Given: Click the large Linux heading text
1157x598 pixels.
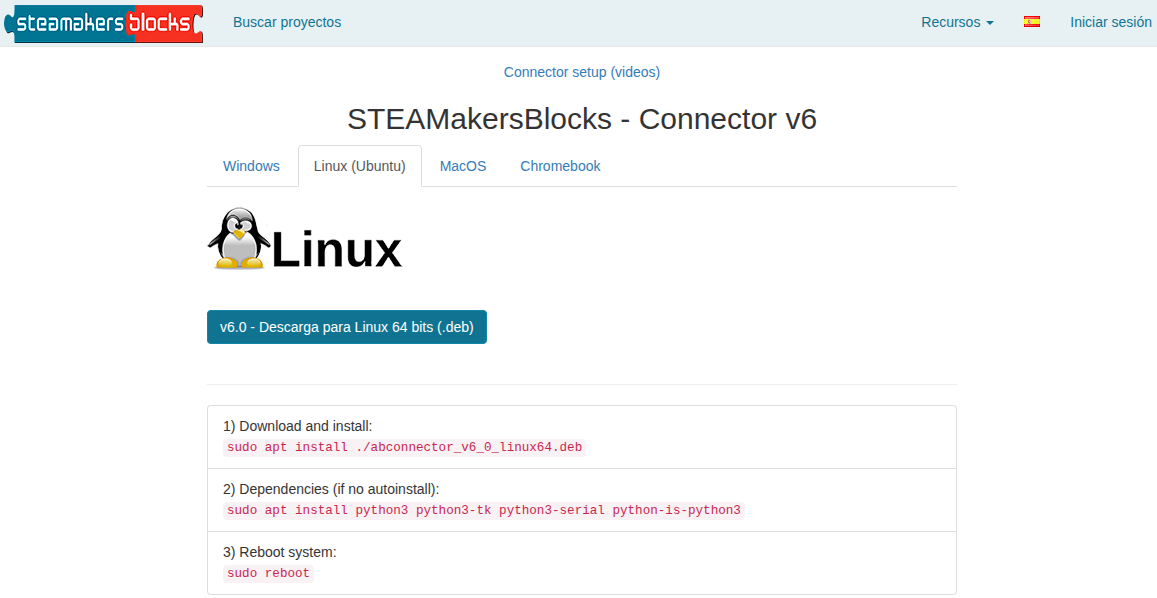Looking at the screenshot, I should tap(336, 250).
